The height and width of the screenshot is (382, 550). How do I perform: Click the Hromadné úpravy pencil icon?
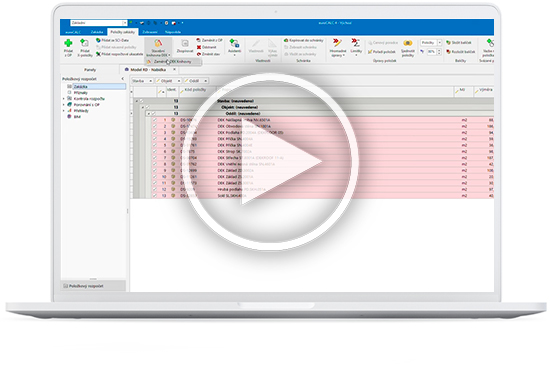(x=337, y=43)
